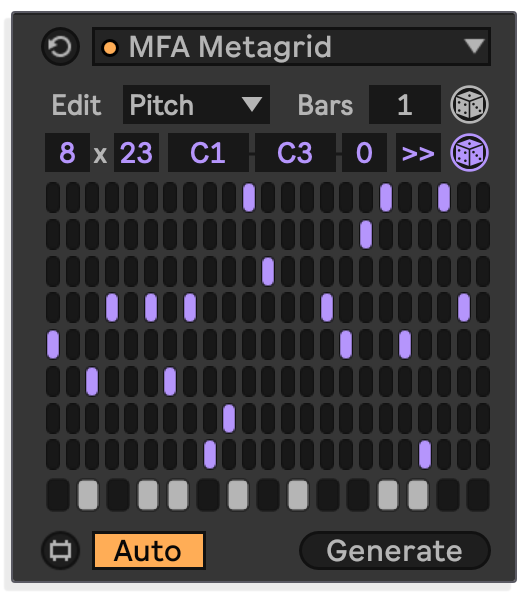This screenshot has height=594, width=528.
Task: Click the reset circular arrow icon
Action: (x=61, y=47)
